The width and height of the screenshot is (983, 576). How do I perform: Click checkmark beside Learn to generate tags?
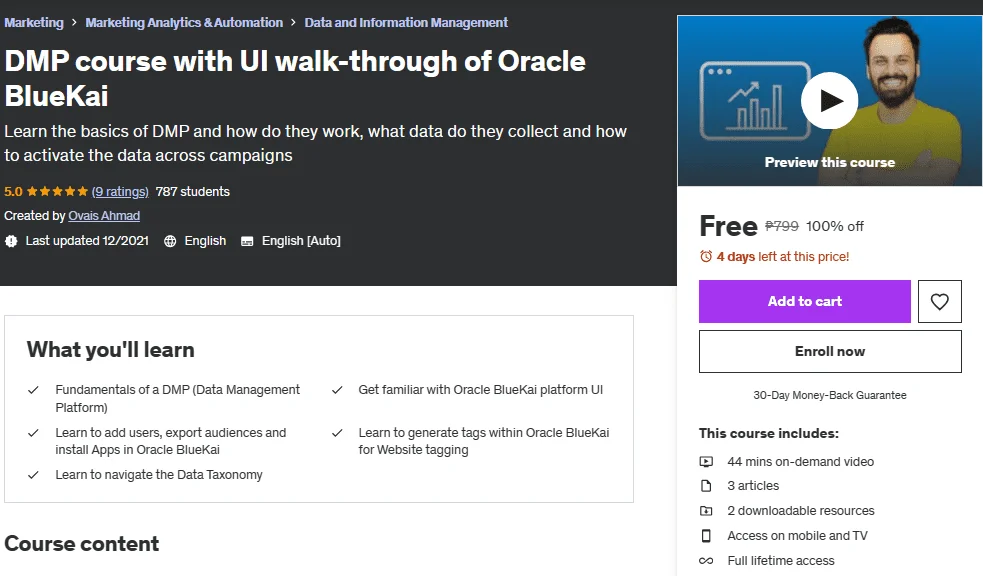(x=337, y=433)
